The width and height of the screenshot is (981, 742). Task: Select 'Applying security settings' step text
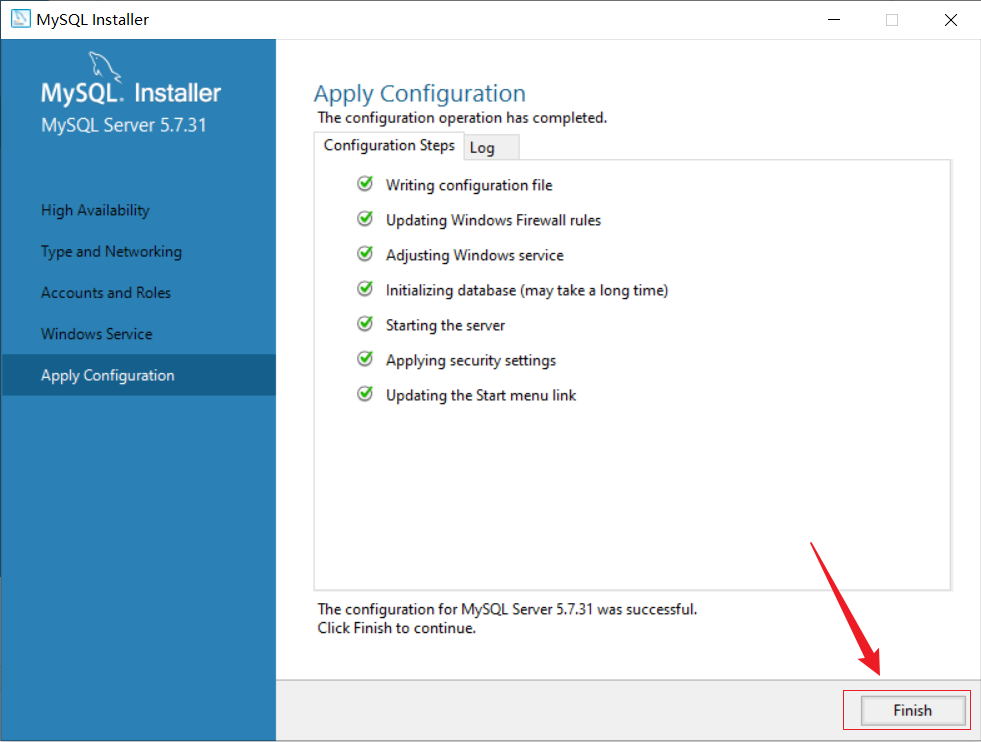point(470,360)
